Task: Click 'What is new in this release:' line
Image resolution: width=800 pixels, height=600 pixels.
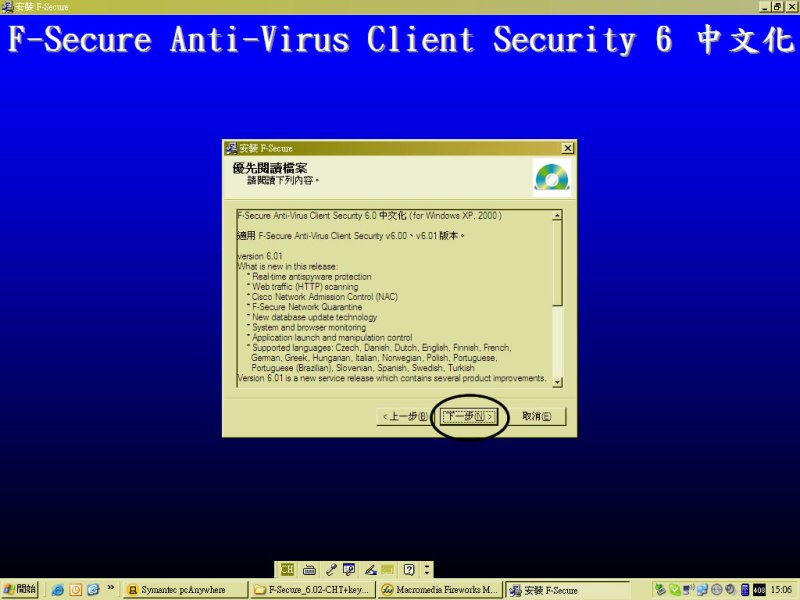Action: (x=287, y=266)
